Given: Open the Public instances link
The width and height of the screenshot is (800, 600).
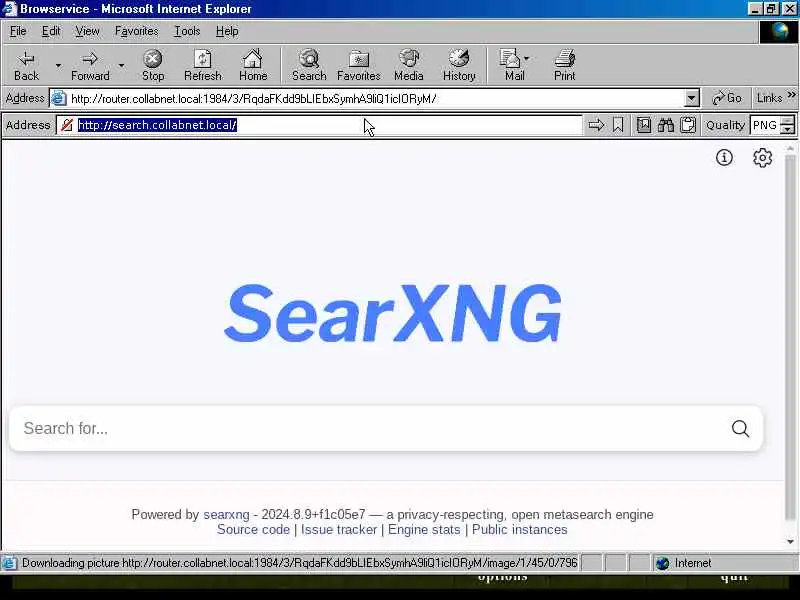Looking at the screenshot, I should coord(519,530).
